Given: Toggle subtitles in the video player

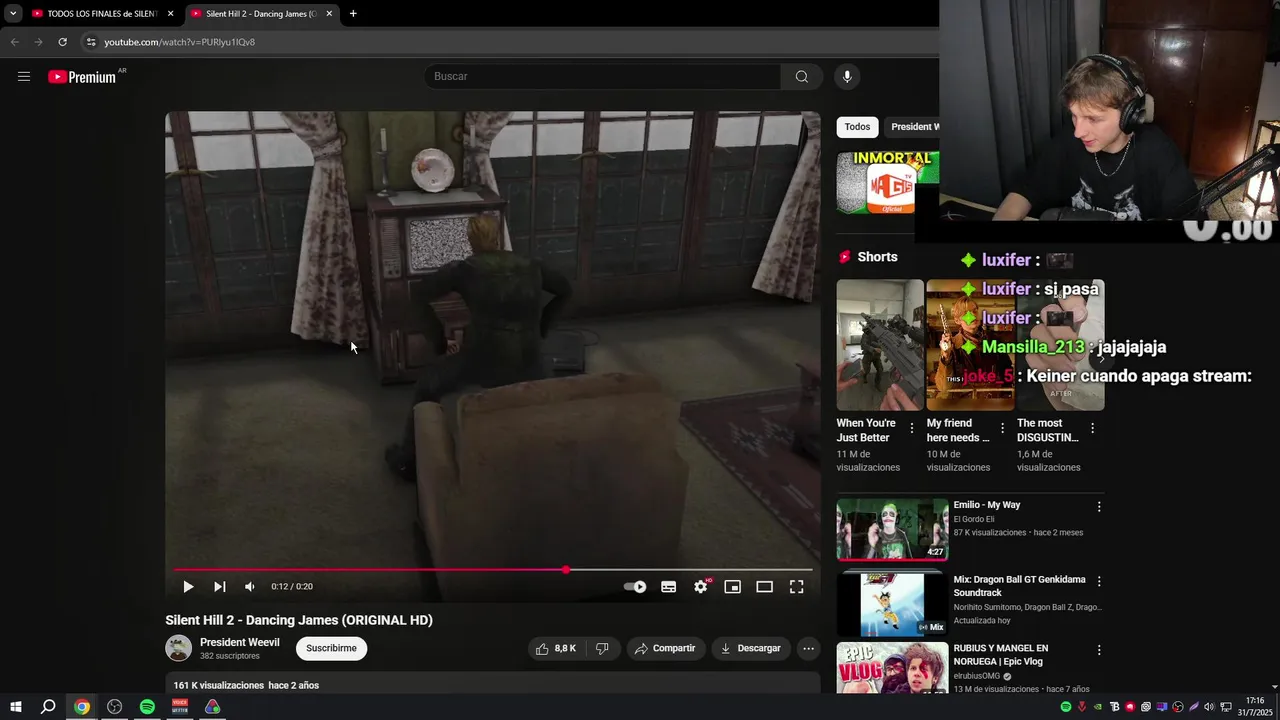Looking at the screenshot, I should 669,587.
